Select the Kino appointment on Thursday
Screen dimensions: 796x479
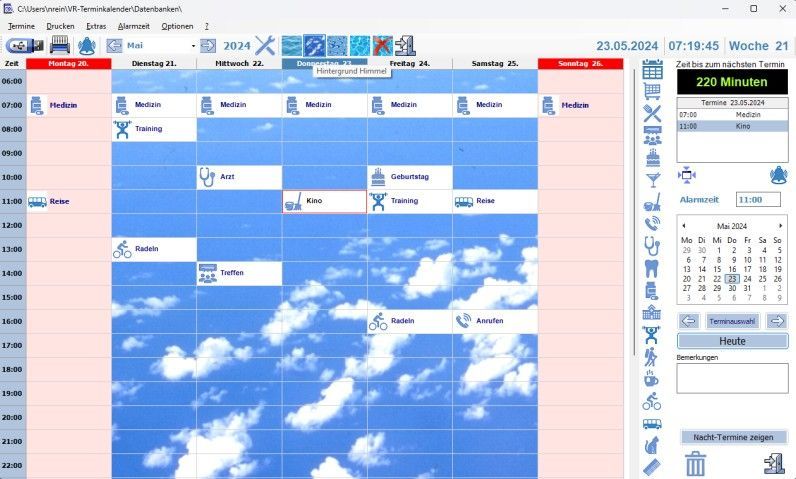pyautogui.click(x=324, y=202)
